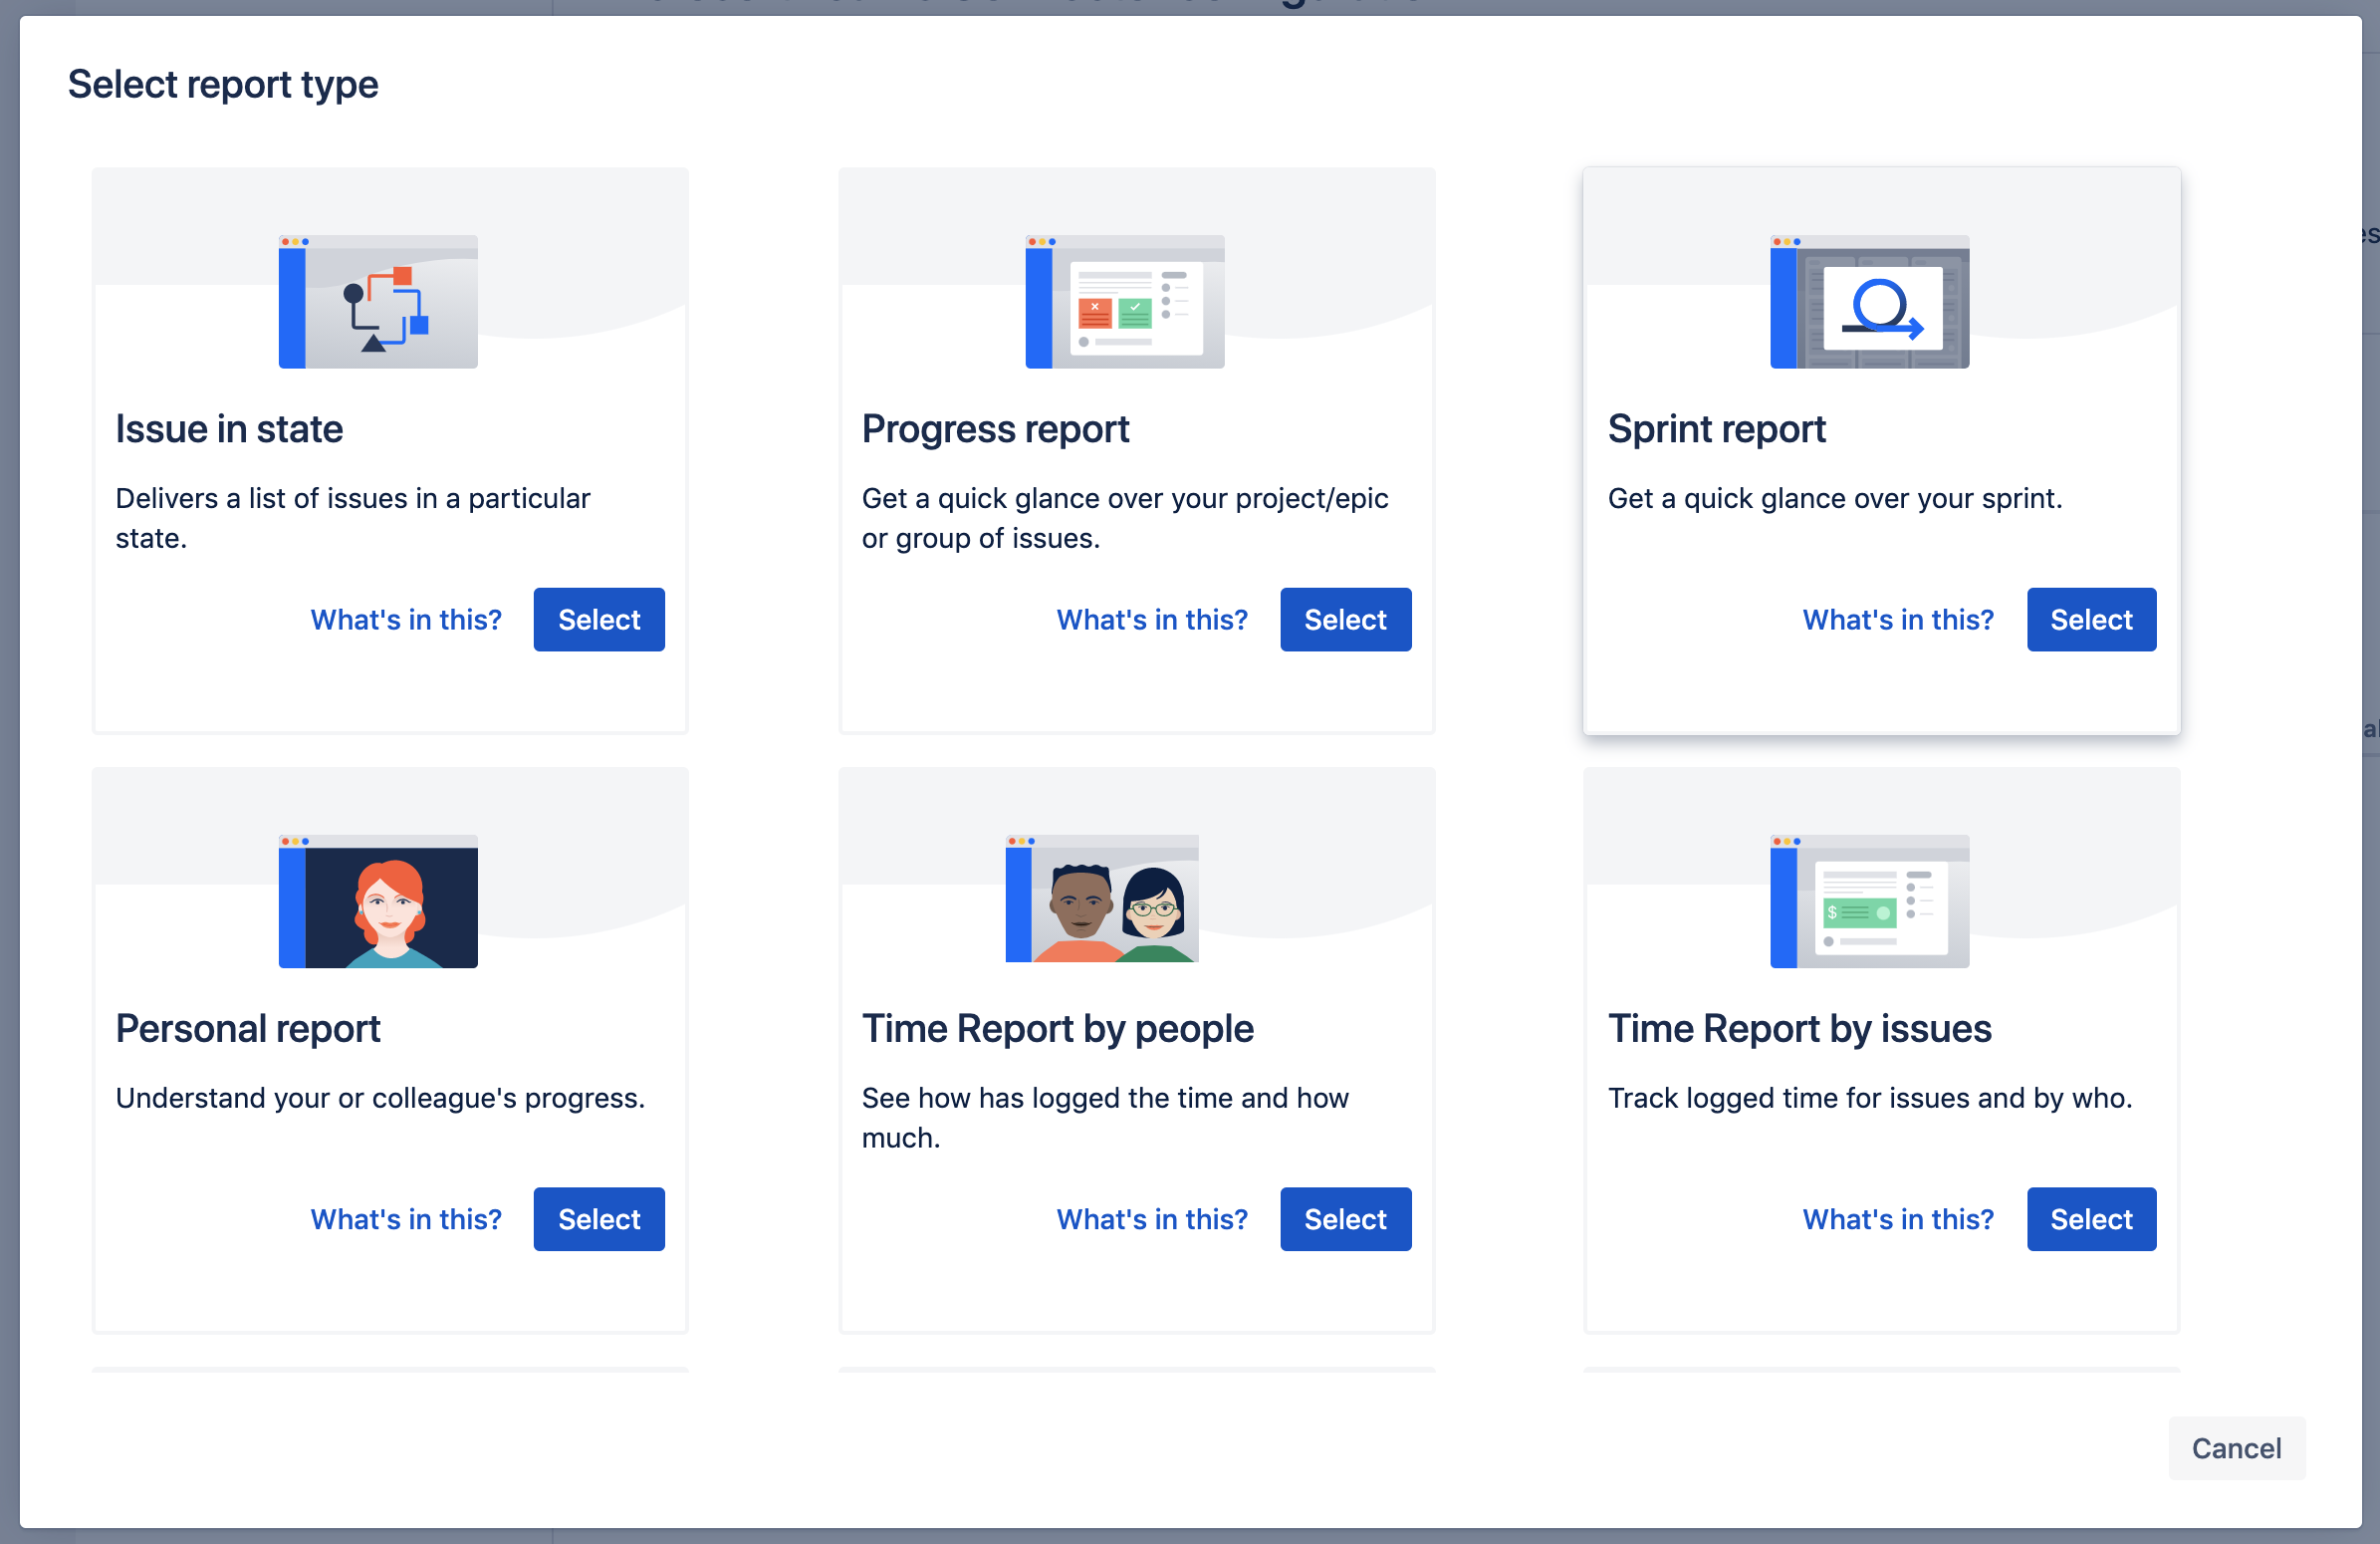The image size is (2380, 1544).
Task: Click the Progress report illustration icon
Action: point(1124,302)
